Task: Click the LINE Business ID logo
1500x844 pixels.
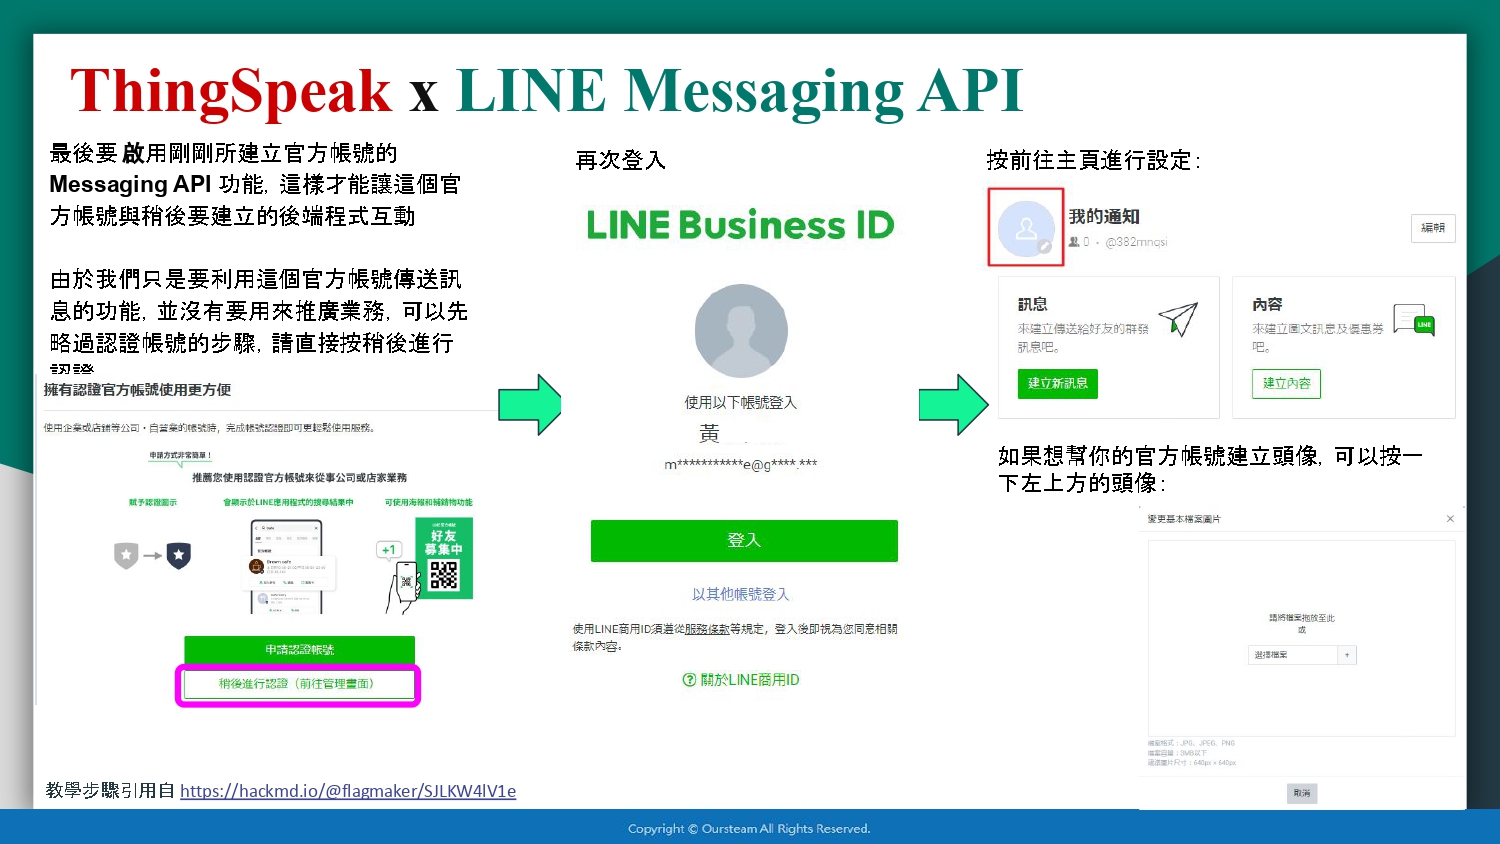Action: 740,225
